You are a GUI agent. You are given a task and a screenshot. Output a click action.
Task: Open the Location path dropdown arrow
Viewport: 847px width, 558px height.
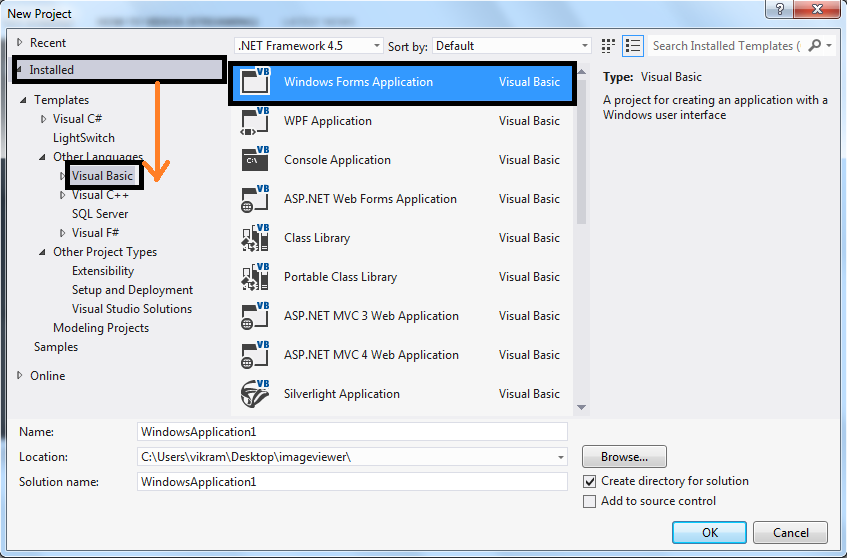point(561,458)
